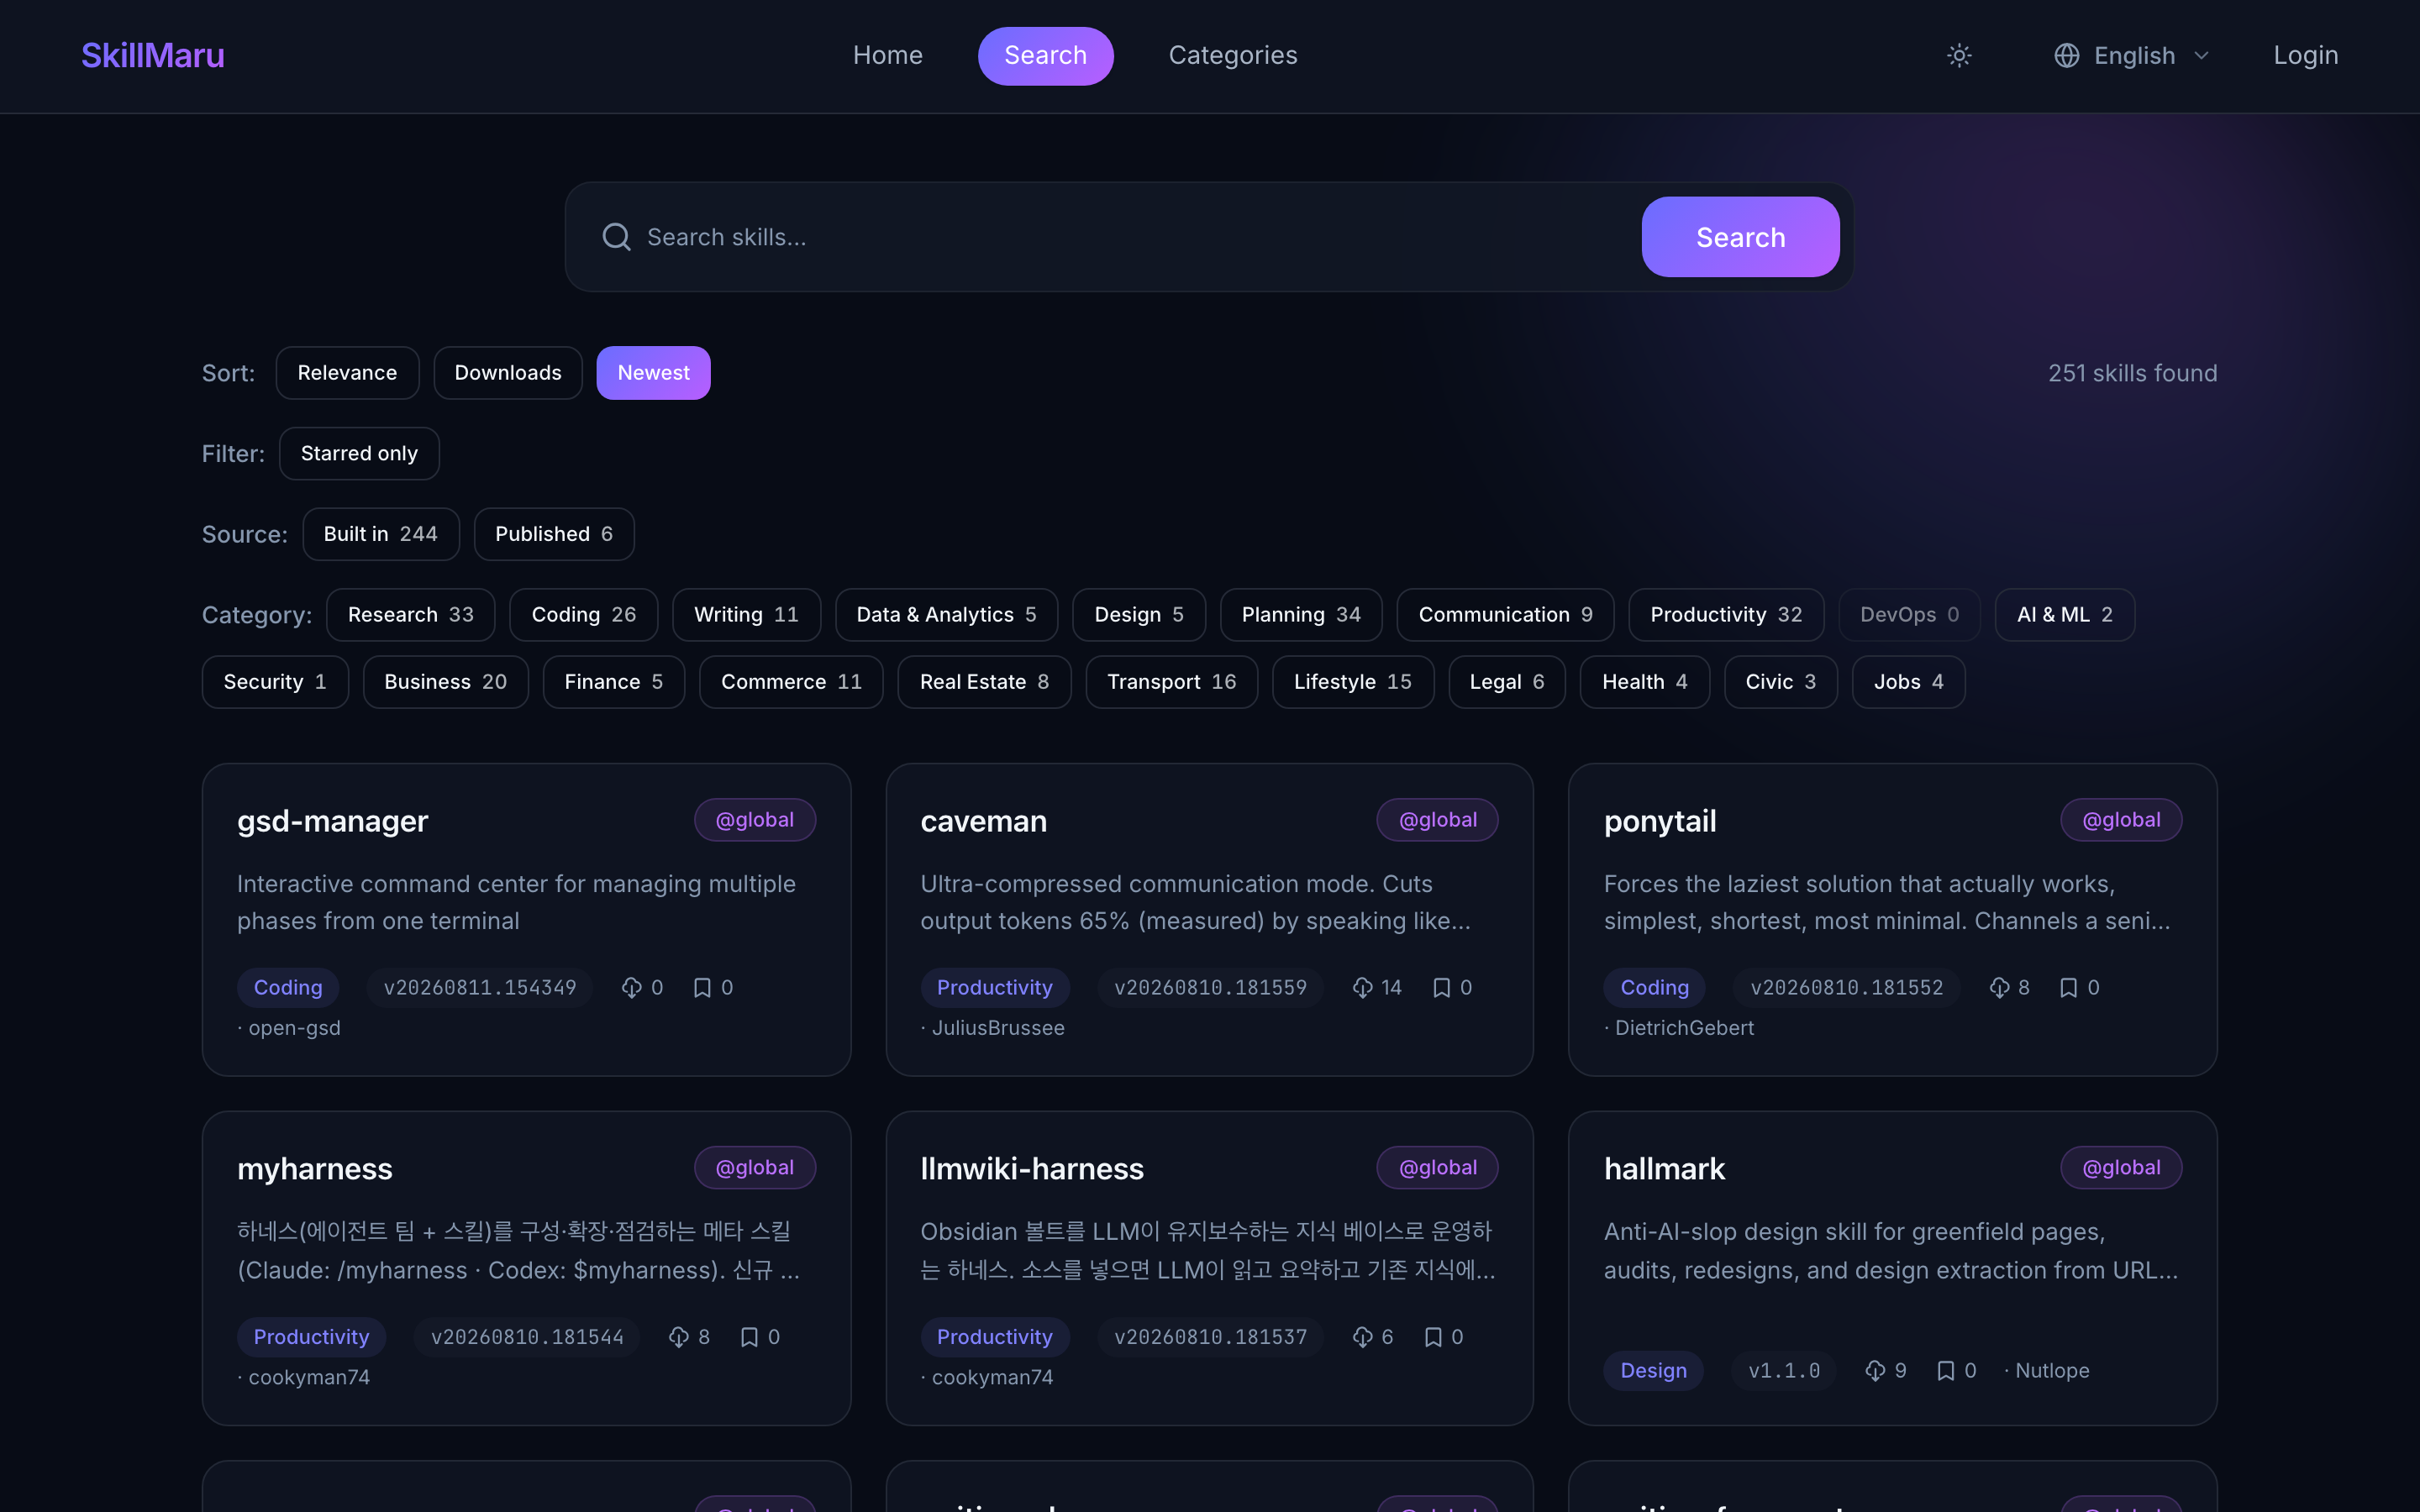Click download icon on ponytail card
Viewport: 2420px width, 1512px height.
pos(1999,988)
